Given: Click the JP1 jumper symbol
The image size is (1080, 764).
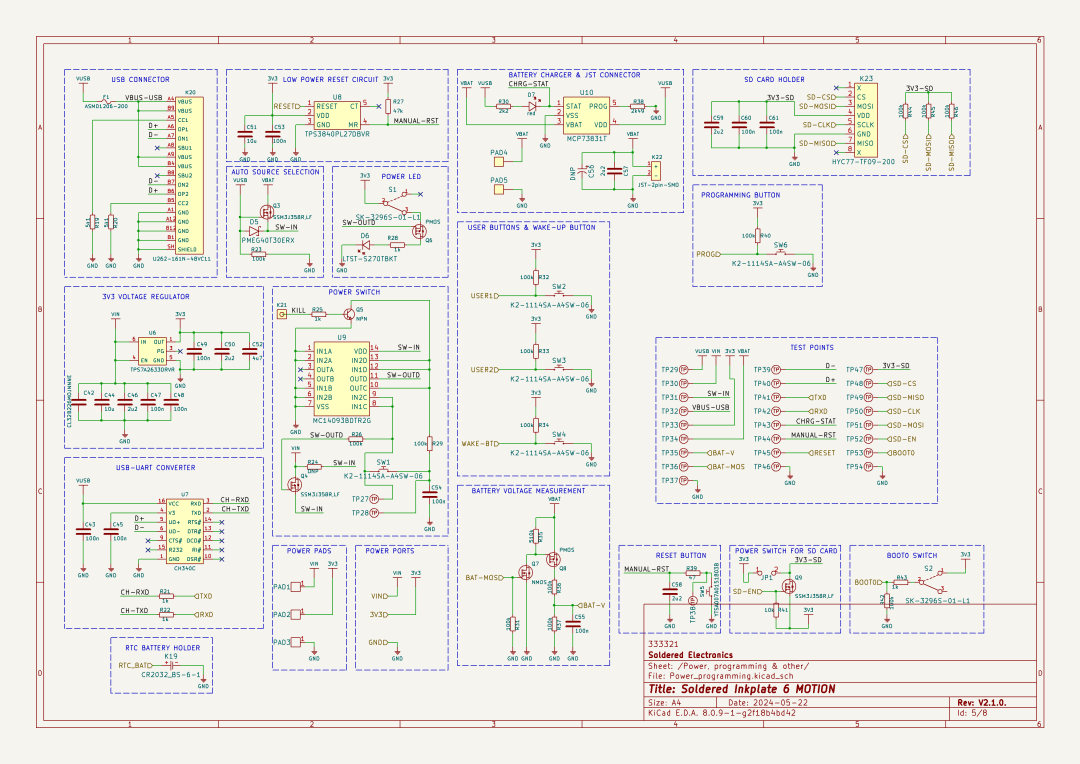Looking at the screenshot, I should coord(766,572).
